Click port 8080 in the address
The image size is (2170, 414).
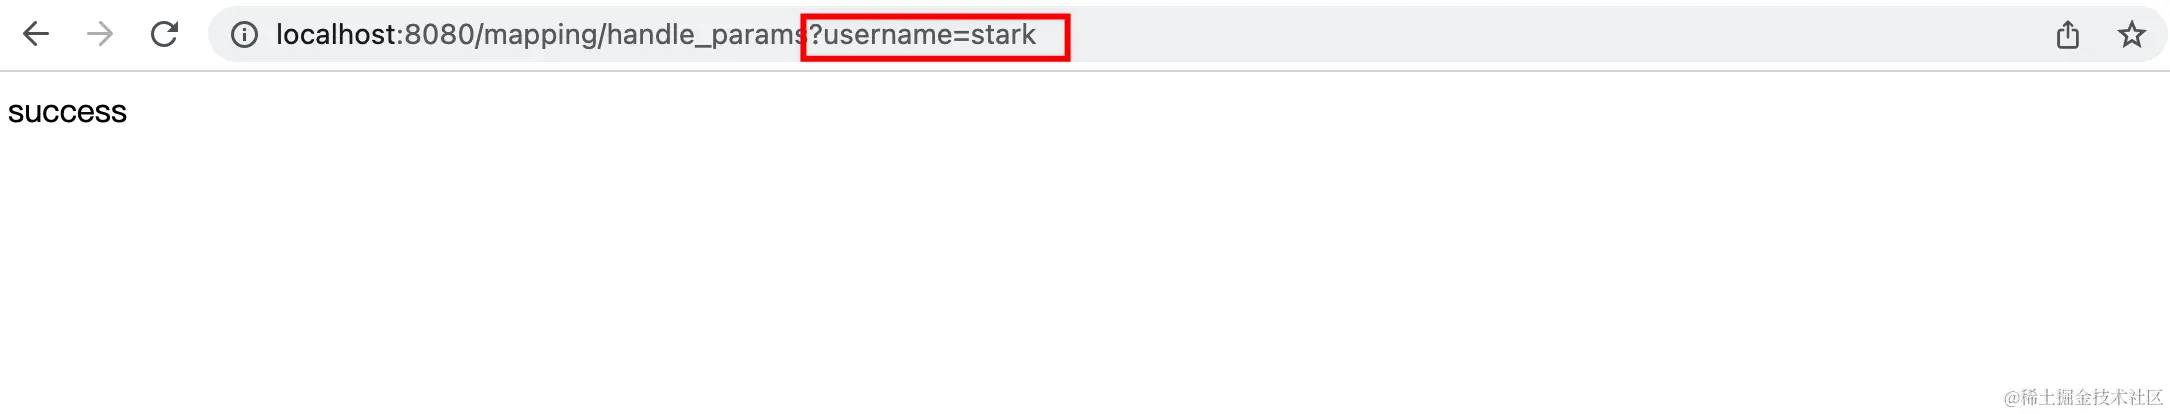439,35
